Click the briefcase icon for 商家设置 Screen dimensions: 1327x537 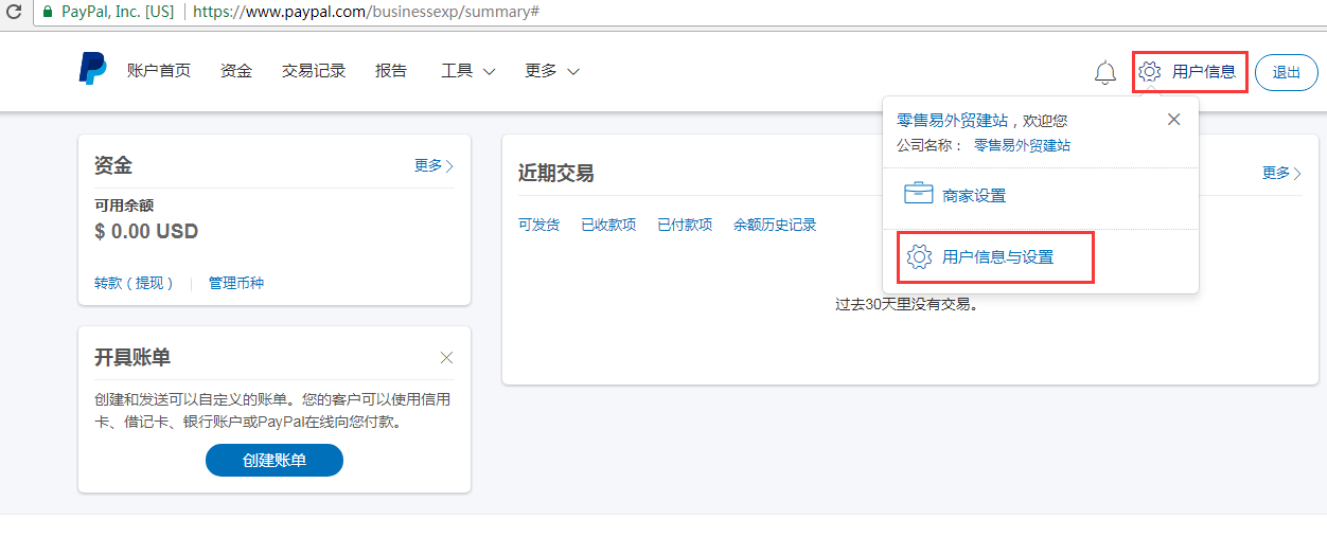coord(918,195)
